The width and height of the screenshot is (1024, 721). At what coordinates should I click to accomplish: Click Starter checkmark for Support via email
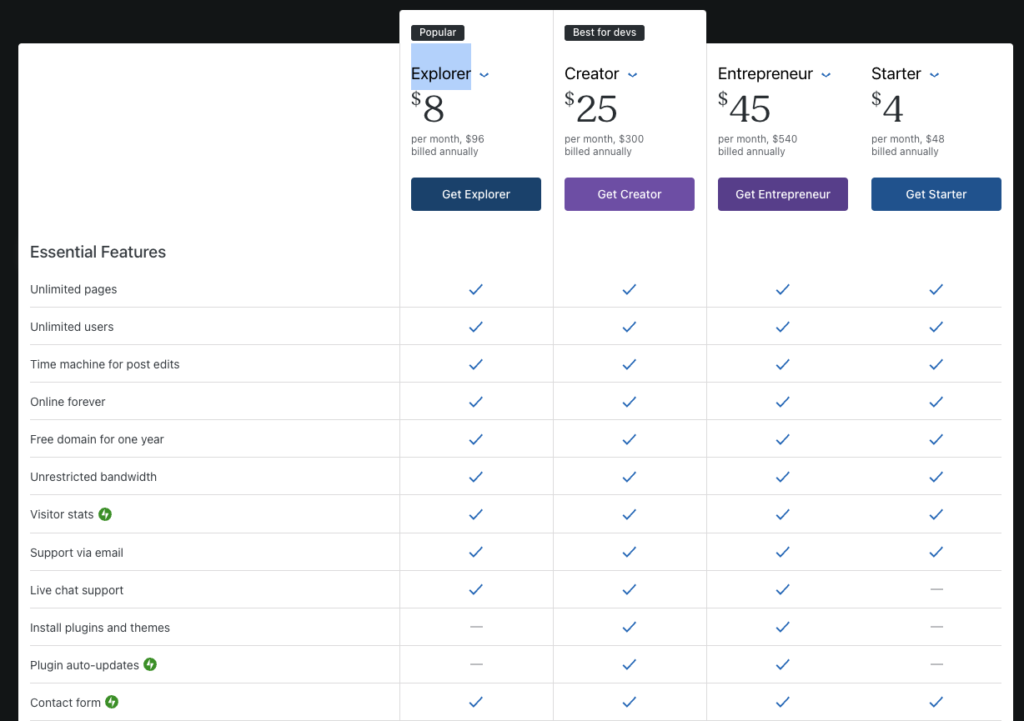click(x=936, y=552)
